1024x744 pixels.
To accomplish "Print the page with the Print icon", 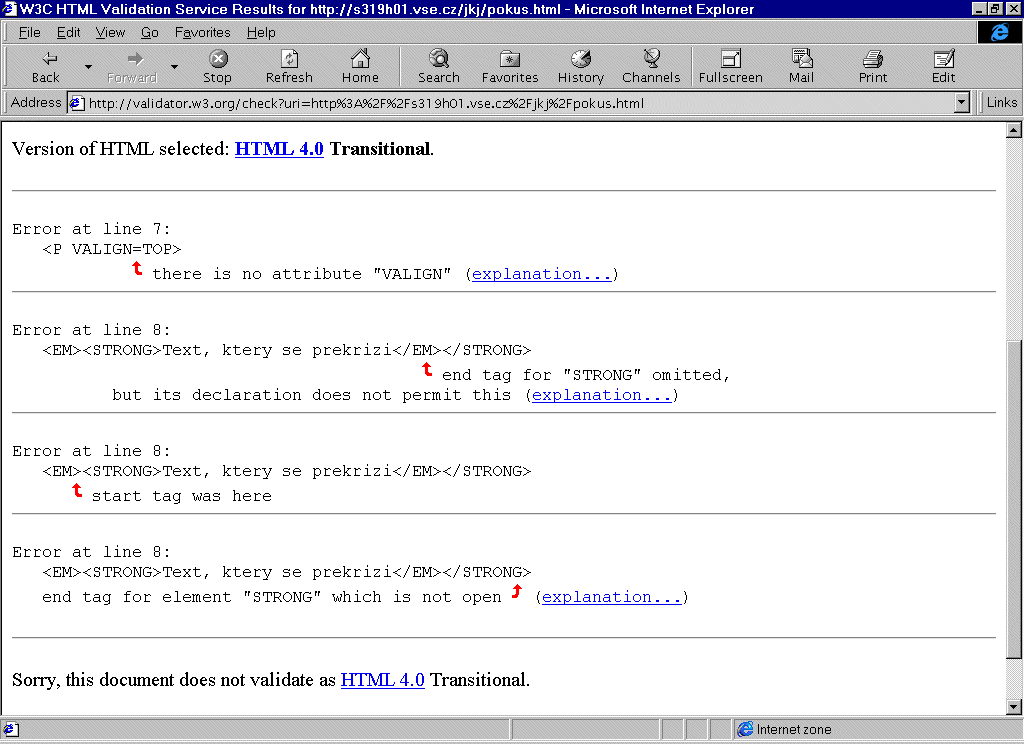I will [x=872, y=59].
